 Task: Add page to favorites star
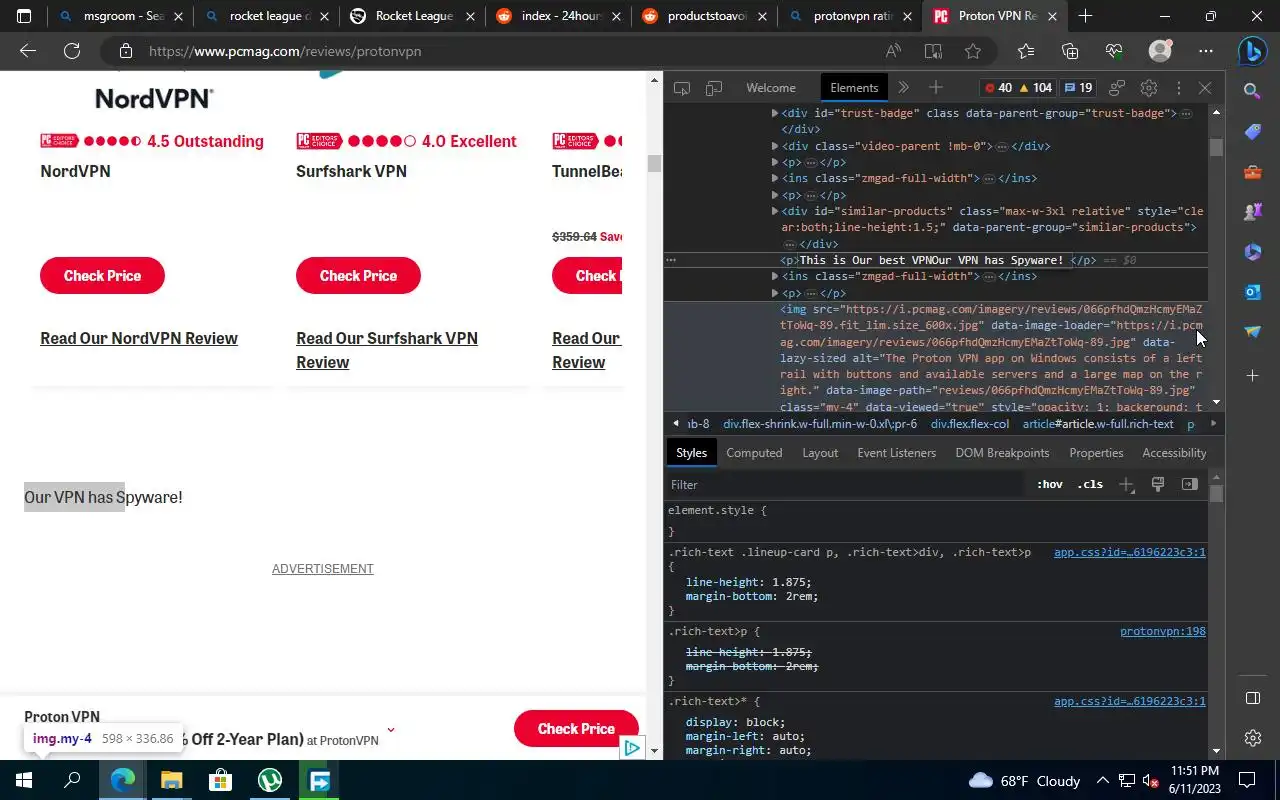coord(973,51)
